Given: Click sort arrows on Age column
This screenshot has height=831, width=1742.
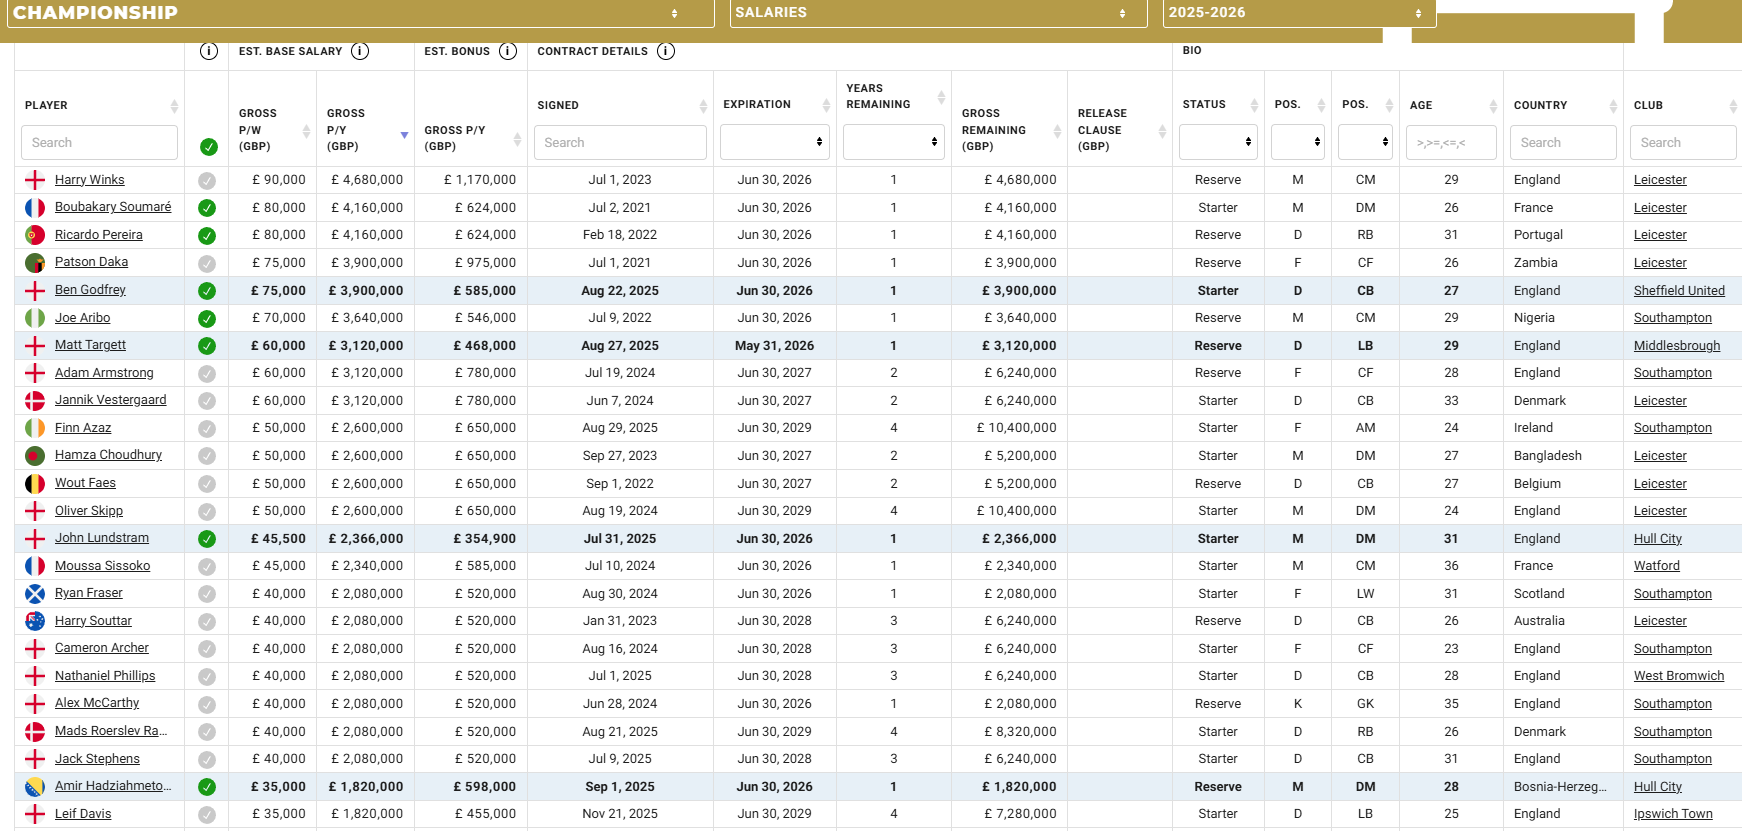Looking at the screenshot, I should [1493, 106].
